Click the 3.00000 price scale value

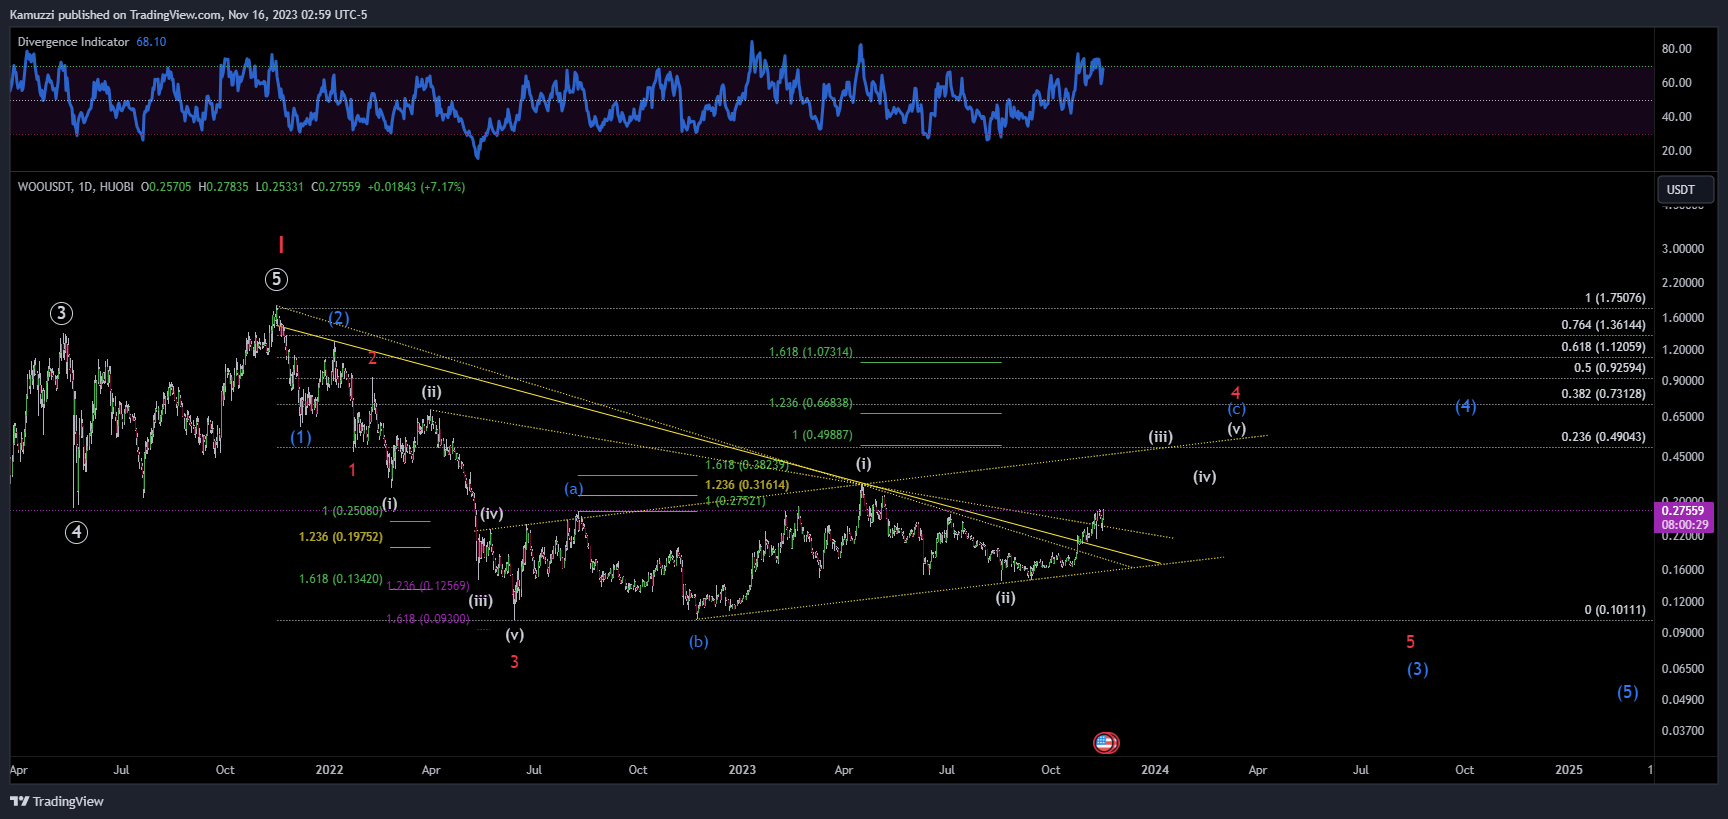[1683, 249]
